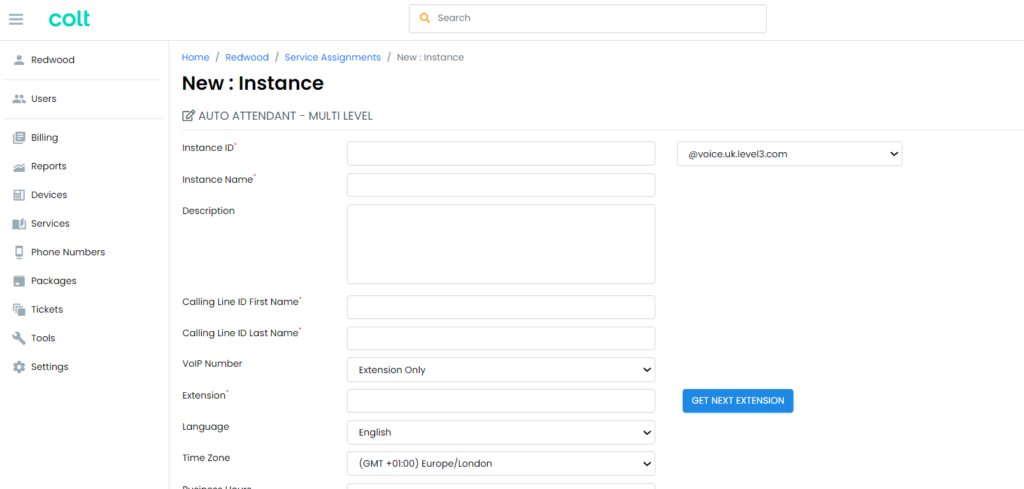The width and height of the screenshot is (1024, 489).
Task: Click the 'New : Instance' page heading
Action: pyautogui.click(x=253, y=83)
